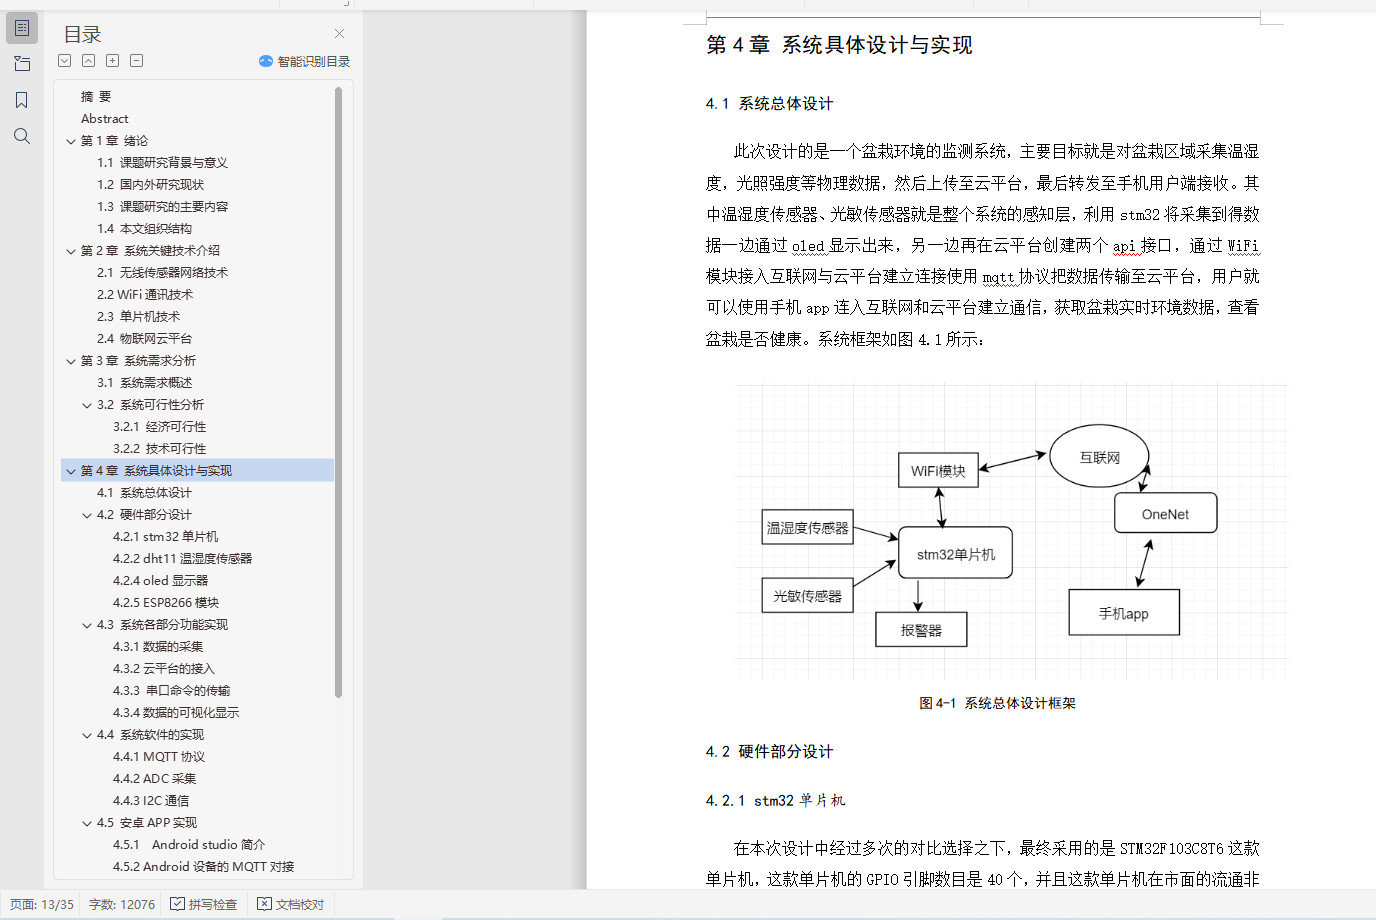Open the outline (目录) sidebar panel icon
1376x920 pixels.
coord(22,28)
